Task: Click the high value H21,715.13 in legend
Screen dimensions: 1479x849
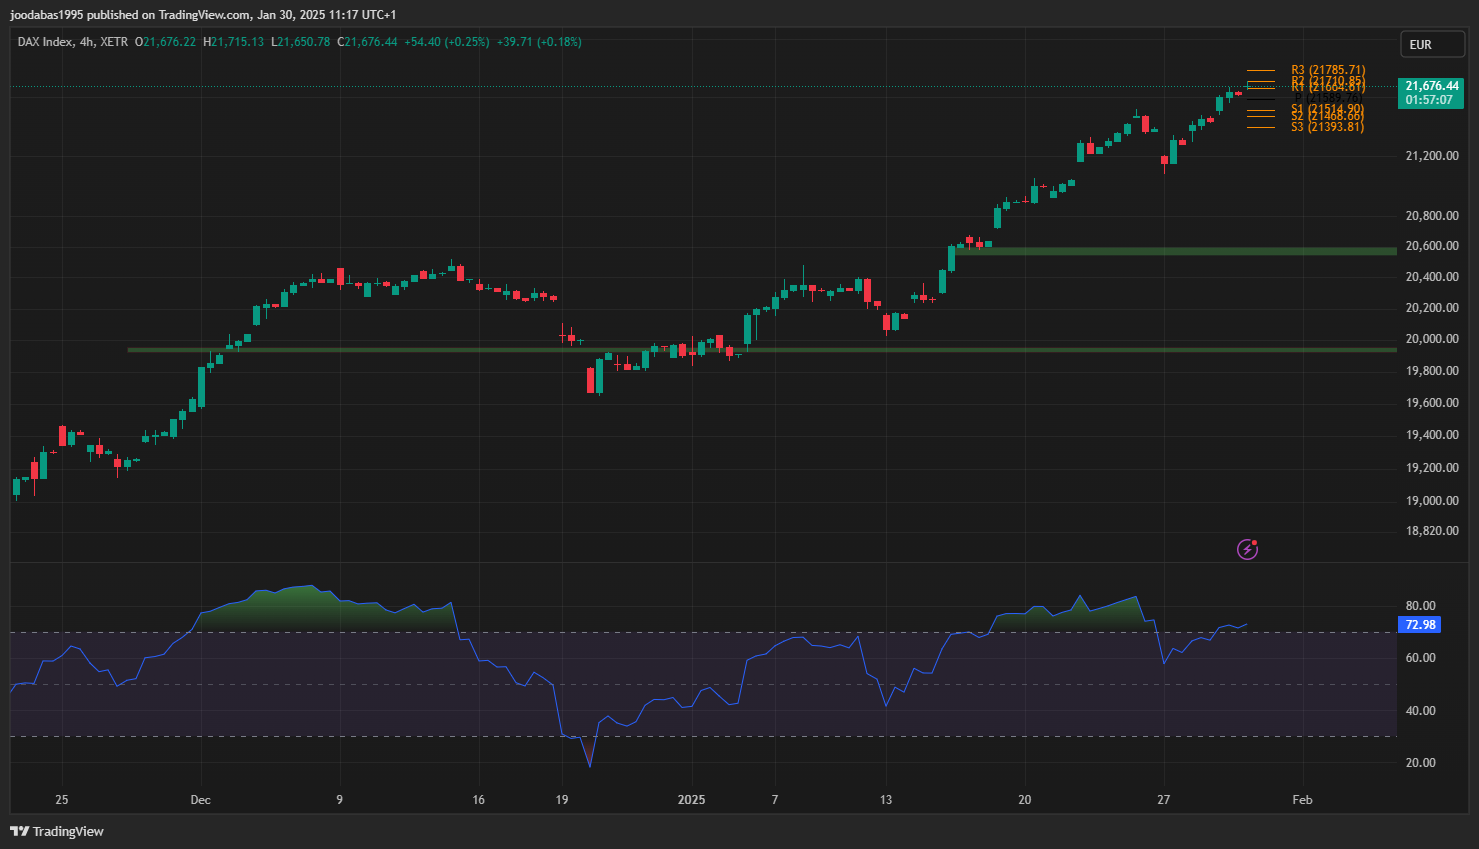Action: (x=234, y=42)
